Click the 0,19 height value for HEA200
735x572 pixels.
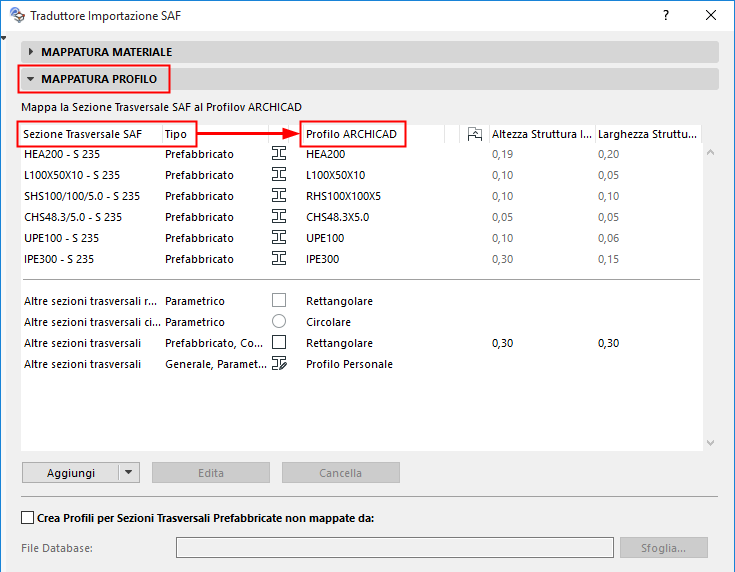tap(502, 154)
